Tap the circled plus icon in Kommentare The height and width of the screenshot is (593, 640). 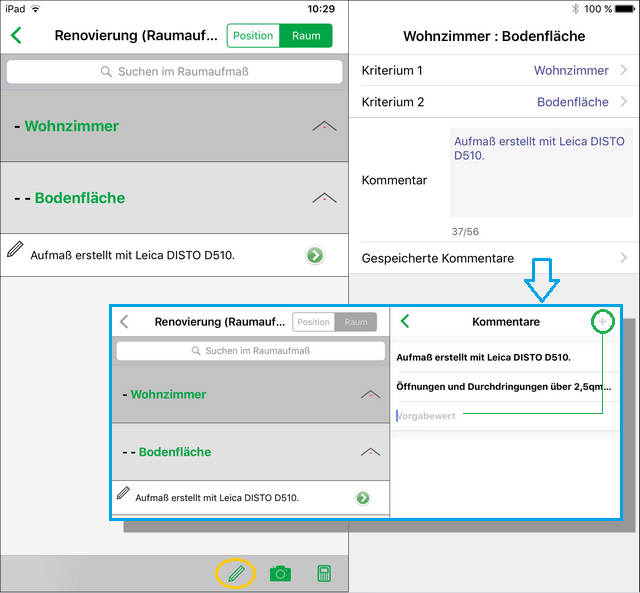point(603,322)
